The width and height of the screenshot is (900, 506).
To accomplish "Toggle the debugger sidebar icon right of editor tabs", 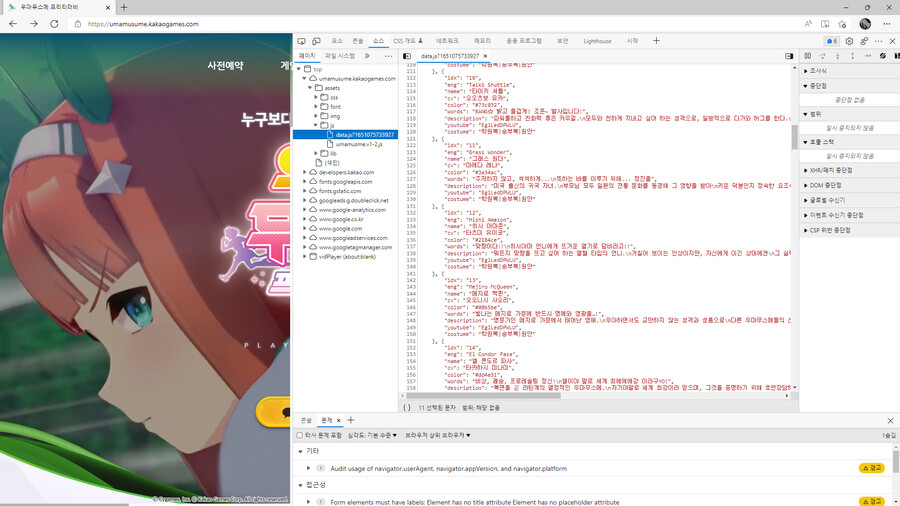I will (x=789, y=56).
